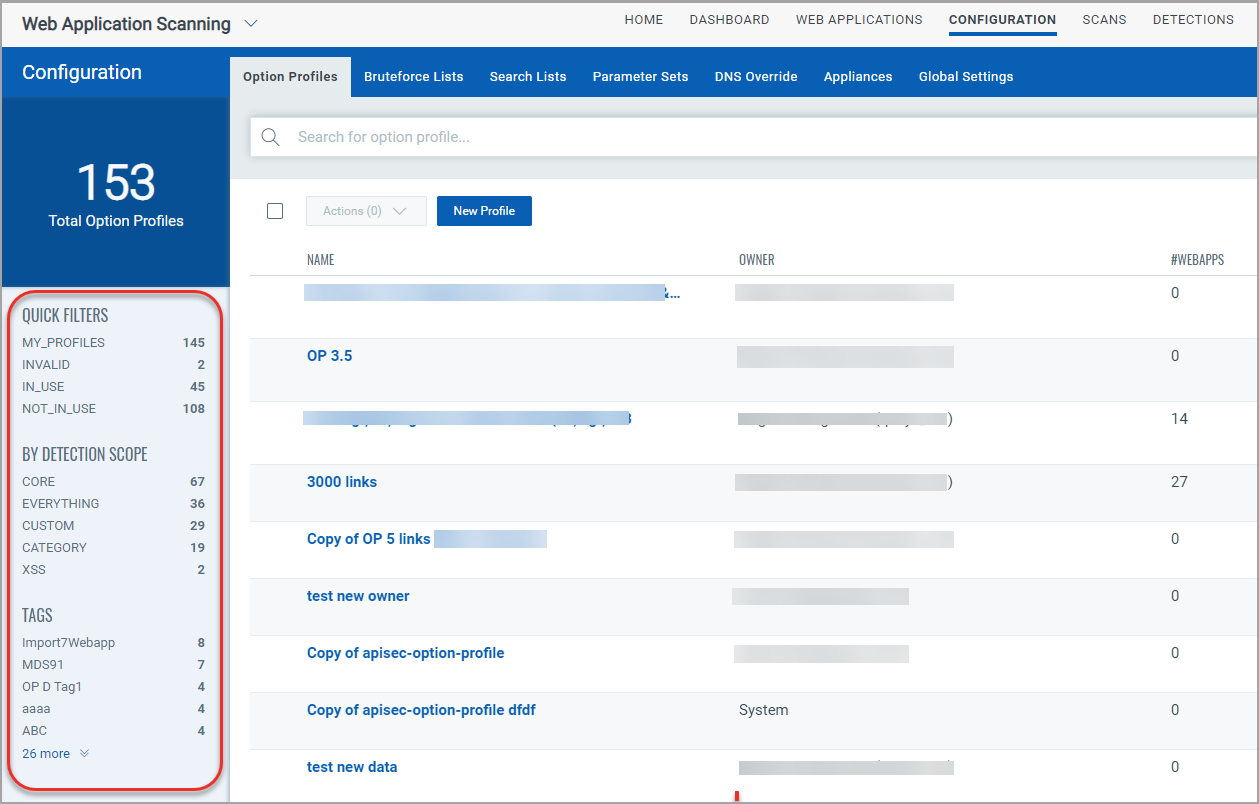Sort by the NAME column header
Screen dimensions: 1259x804
tap(321, 260)
